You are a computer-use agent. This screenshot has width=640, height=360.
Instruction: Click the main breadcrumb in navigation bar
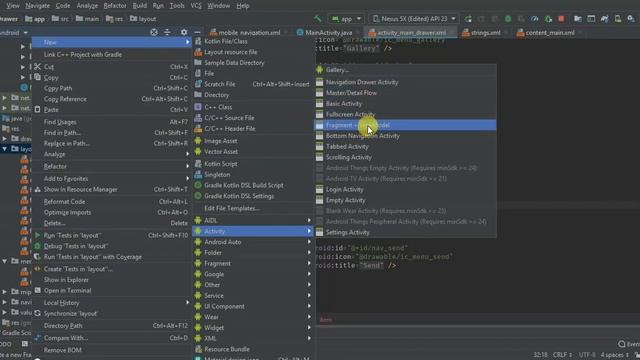click(87, 19)
